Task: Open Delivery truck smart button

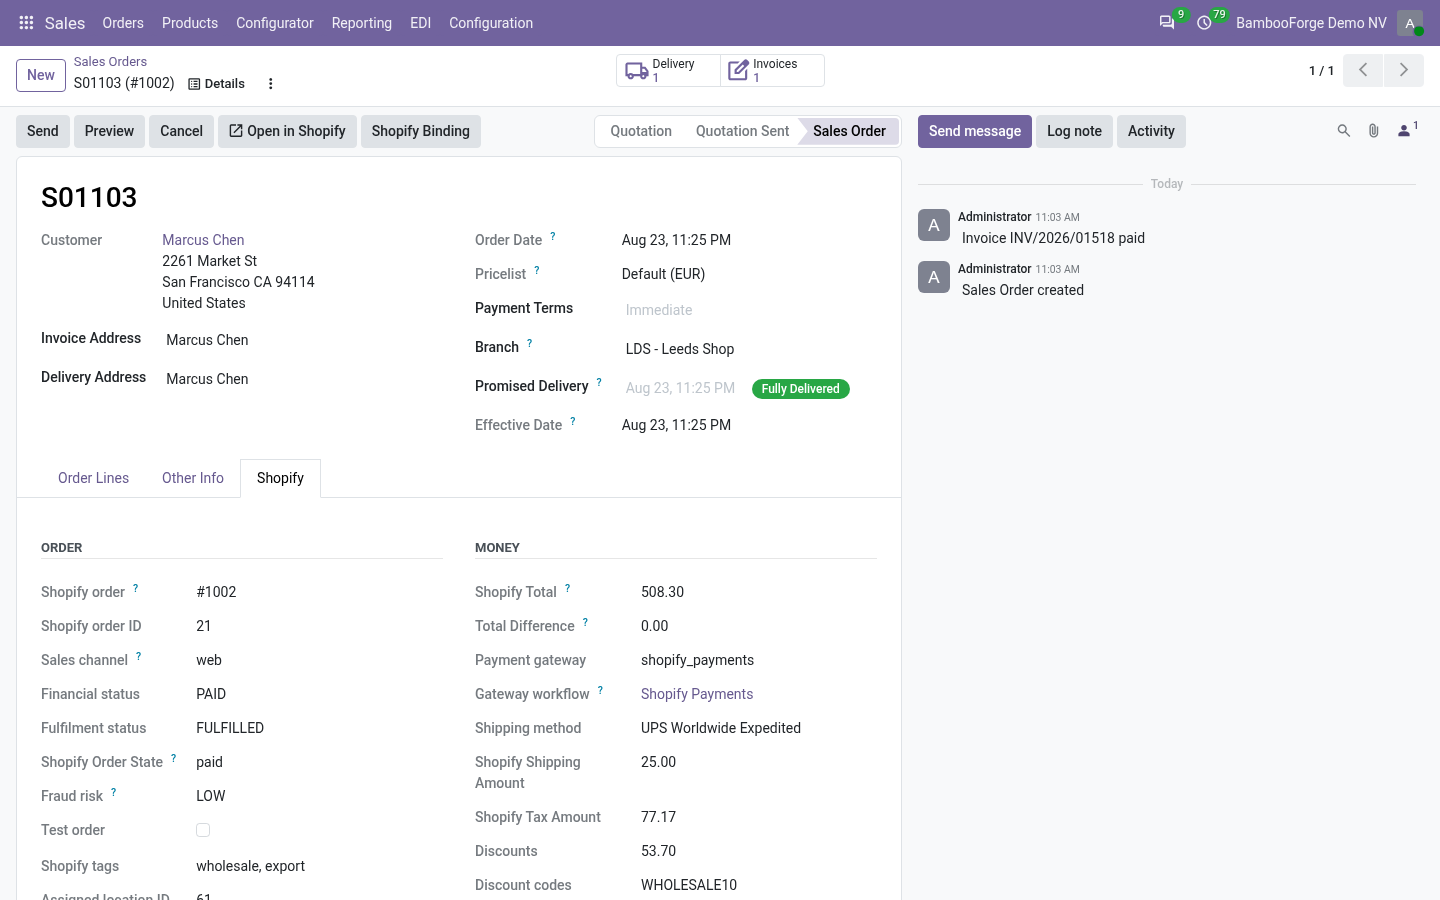Action: click(668, 70)
